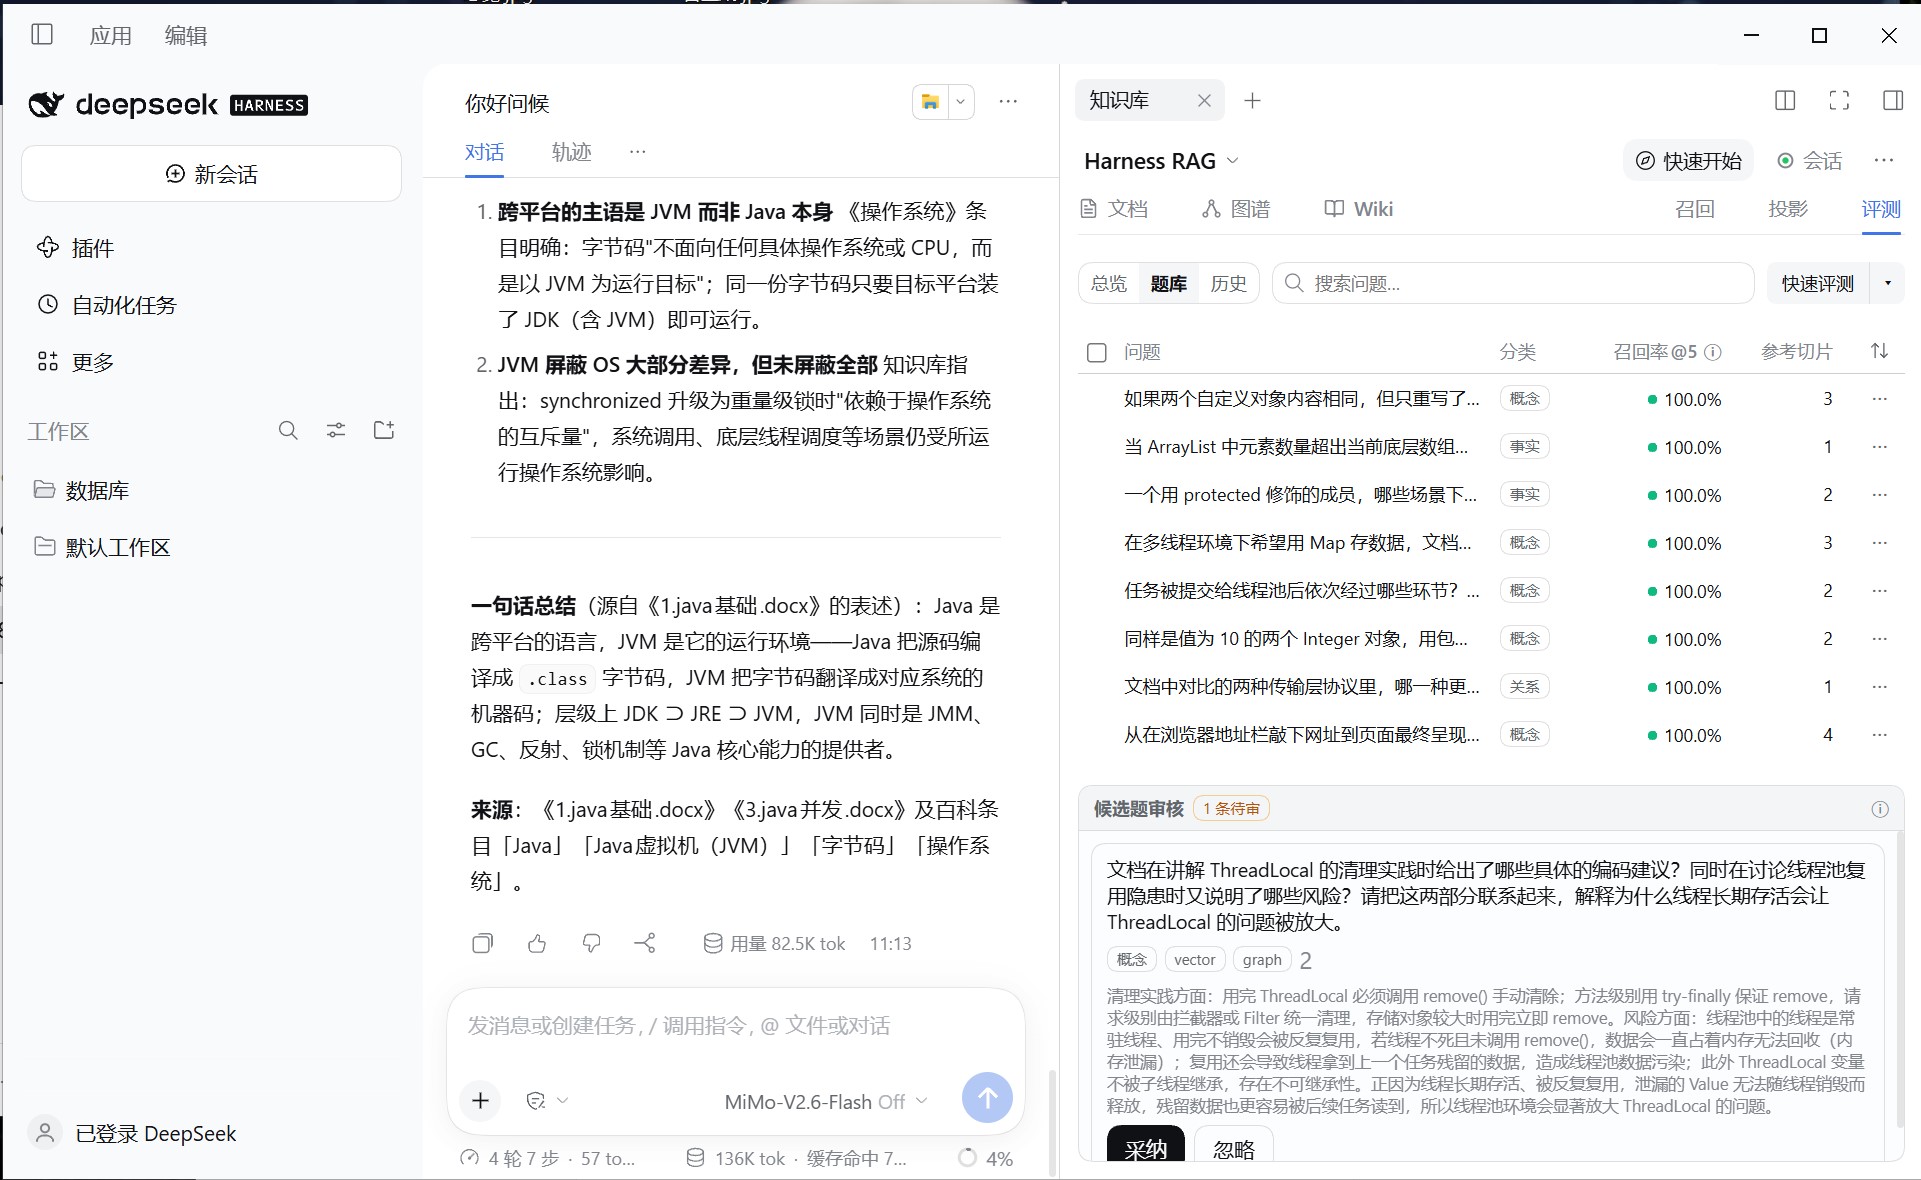This screenshot has height=1180, width=1921.
Task: Click the 136K tok cache status
Action: click(797, 1158)
